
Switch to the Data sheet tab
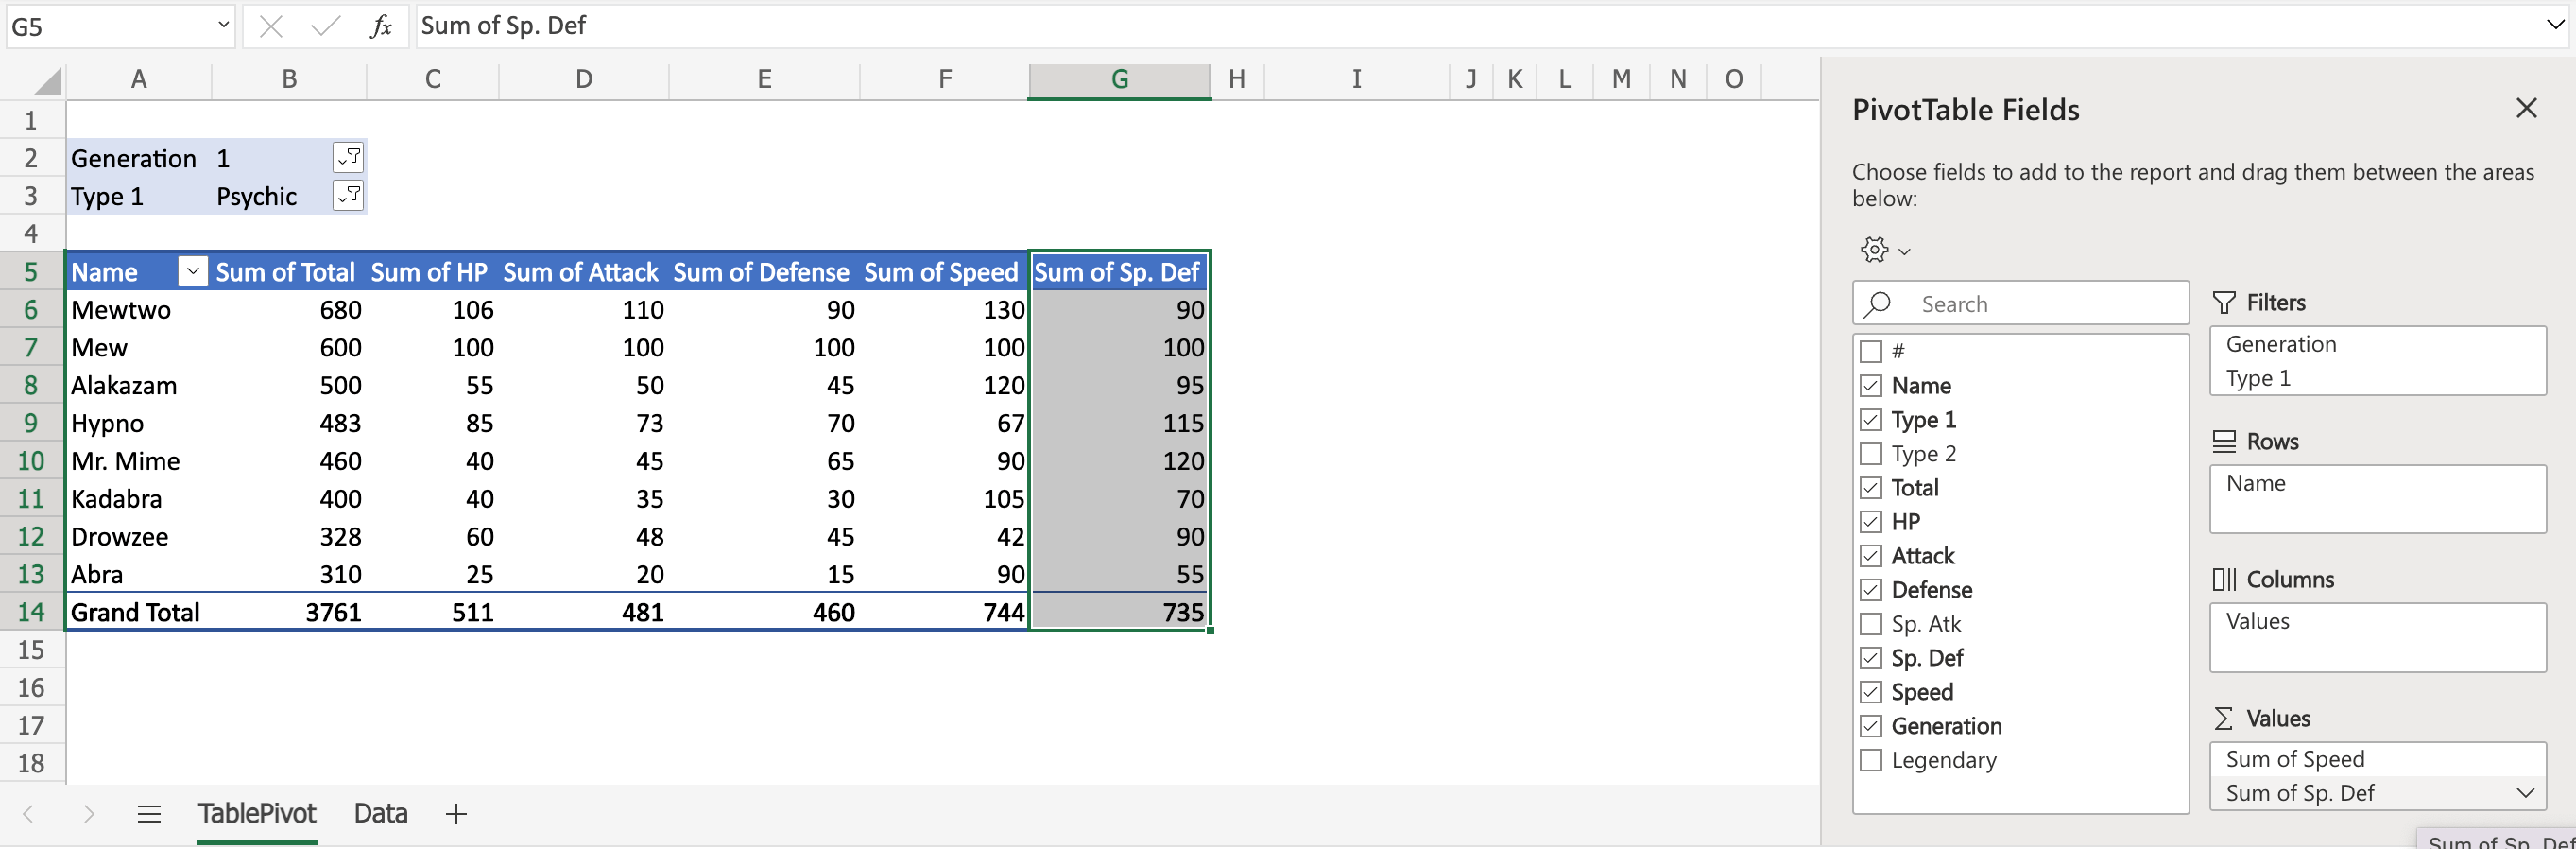point(380,814)
